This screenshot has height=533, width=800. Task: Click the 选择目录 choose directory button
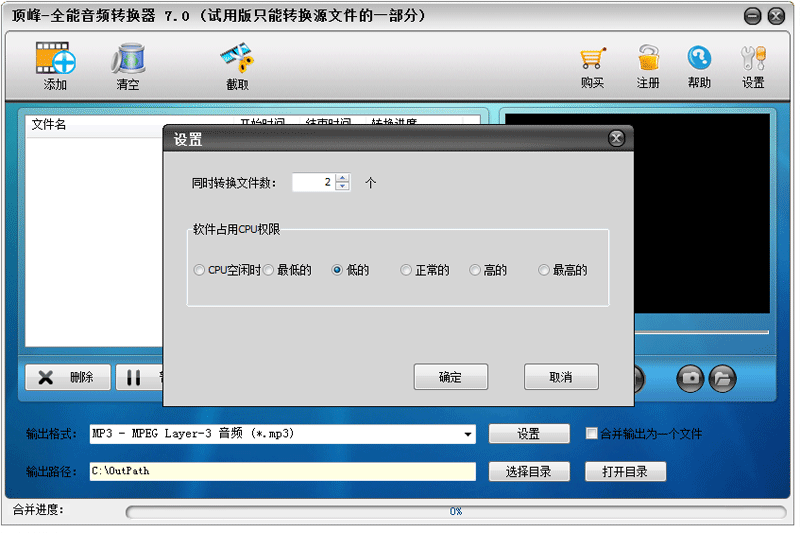click(529, 472)
